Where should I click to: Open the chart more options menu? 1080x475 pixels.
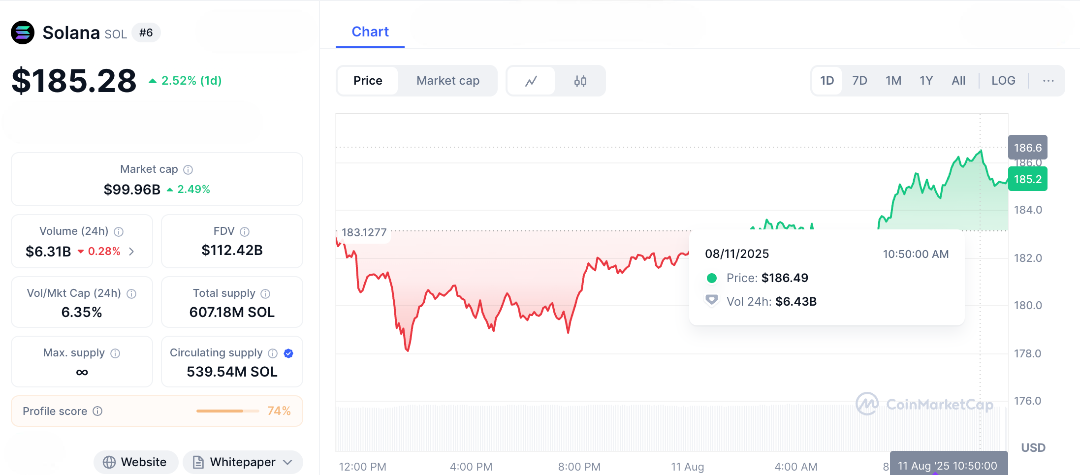[1048, 81]
